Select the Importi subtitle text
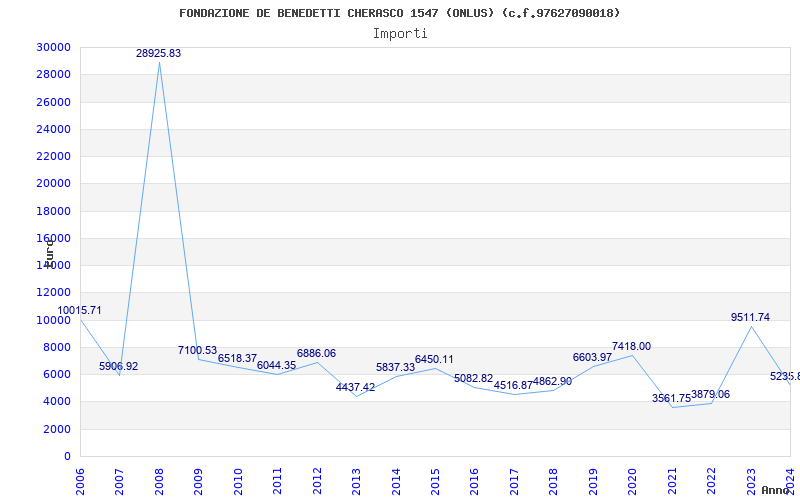This screenshot has width=800, height=500. (x=400, y=33)
